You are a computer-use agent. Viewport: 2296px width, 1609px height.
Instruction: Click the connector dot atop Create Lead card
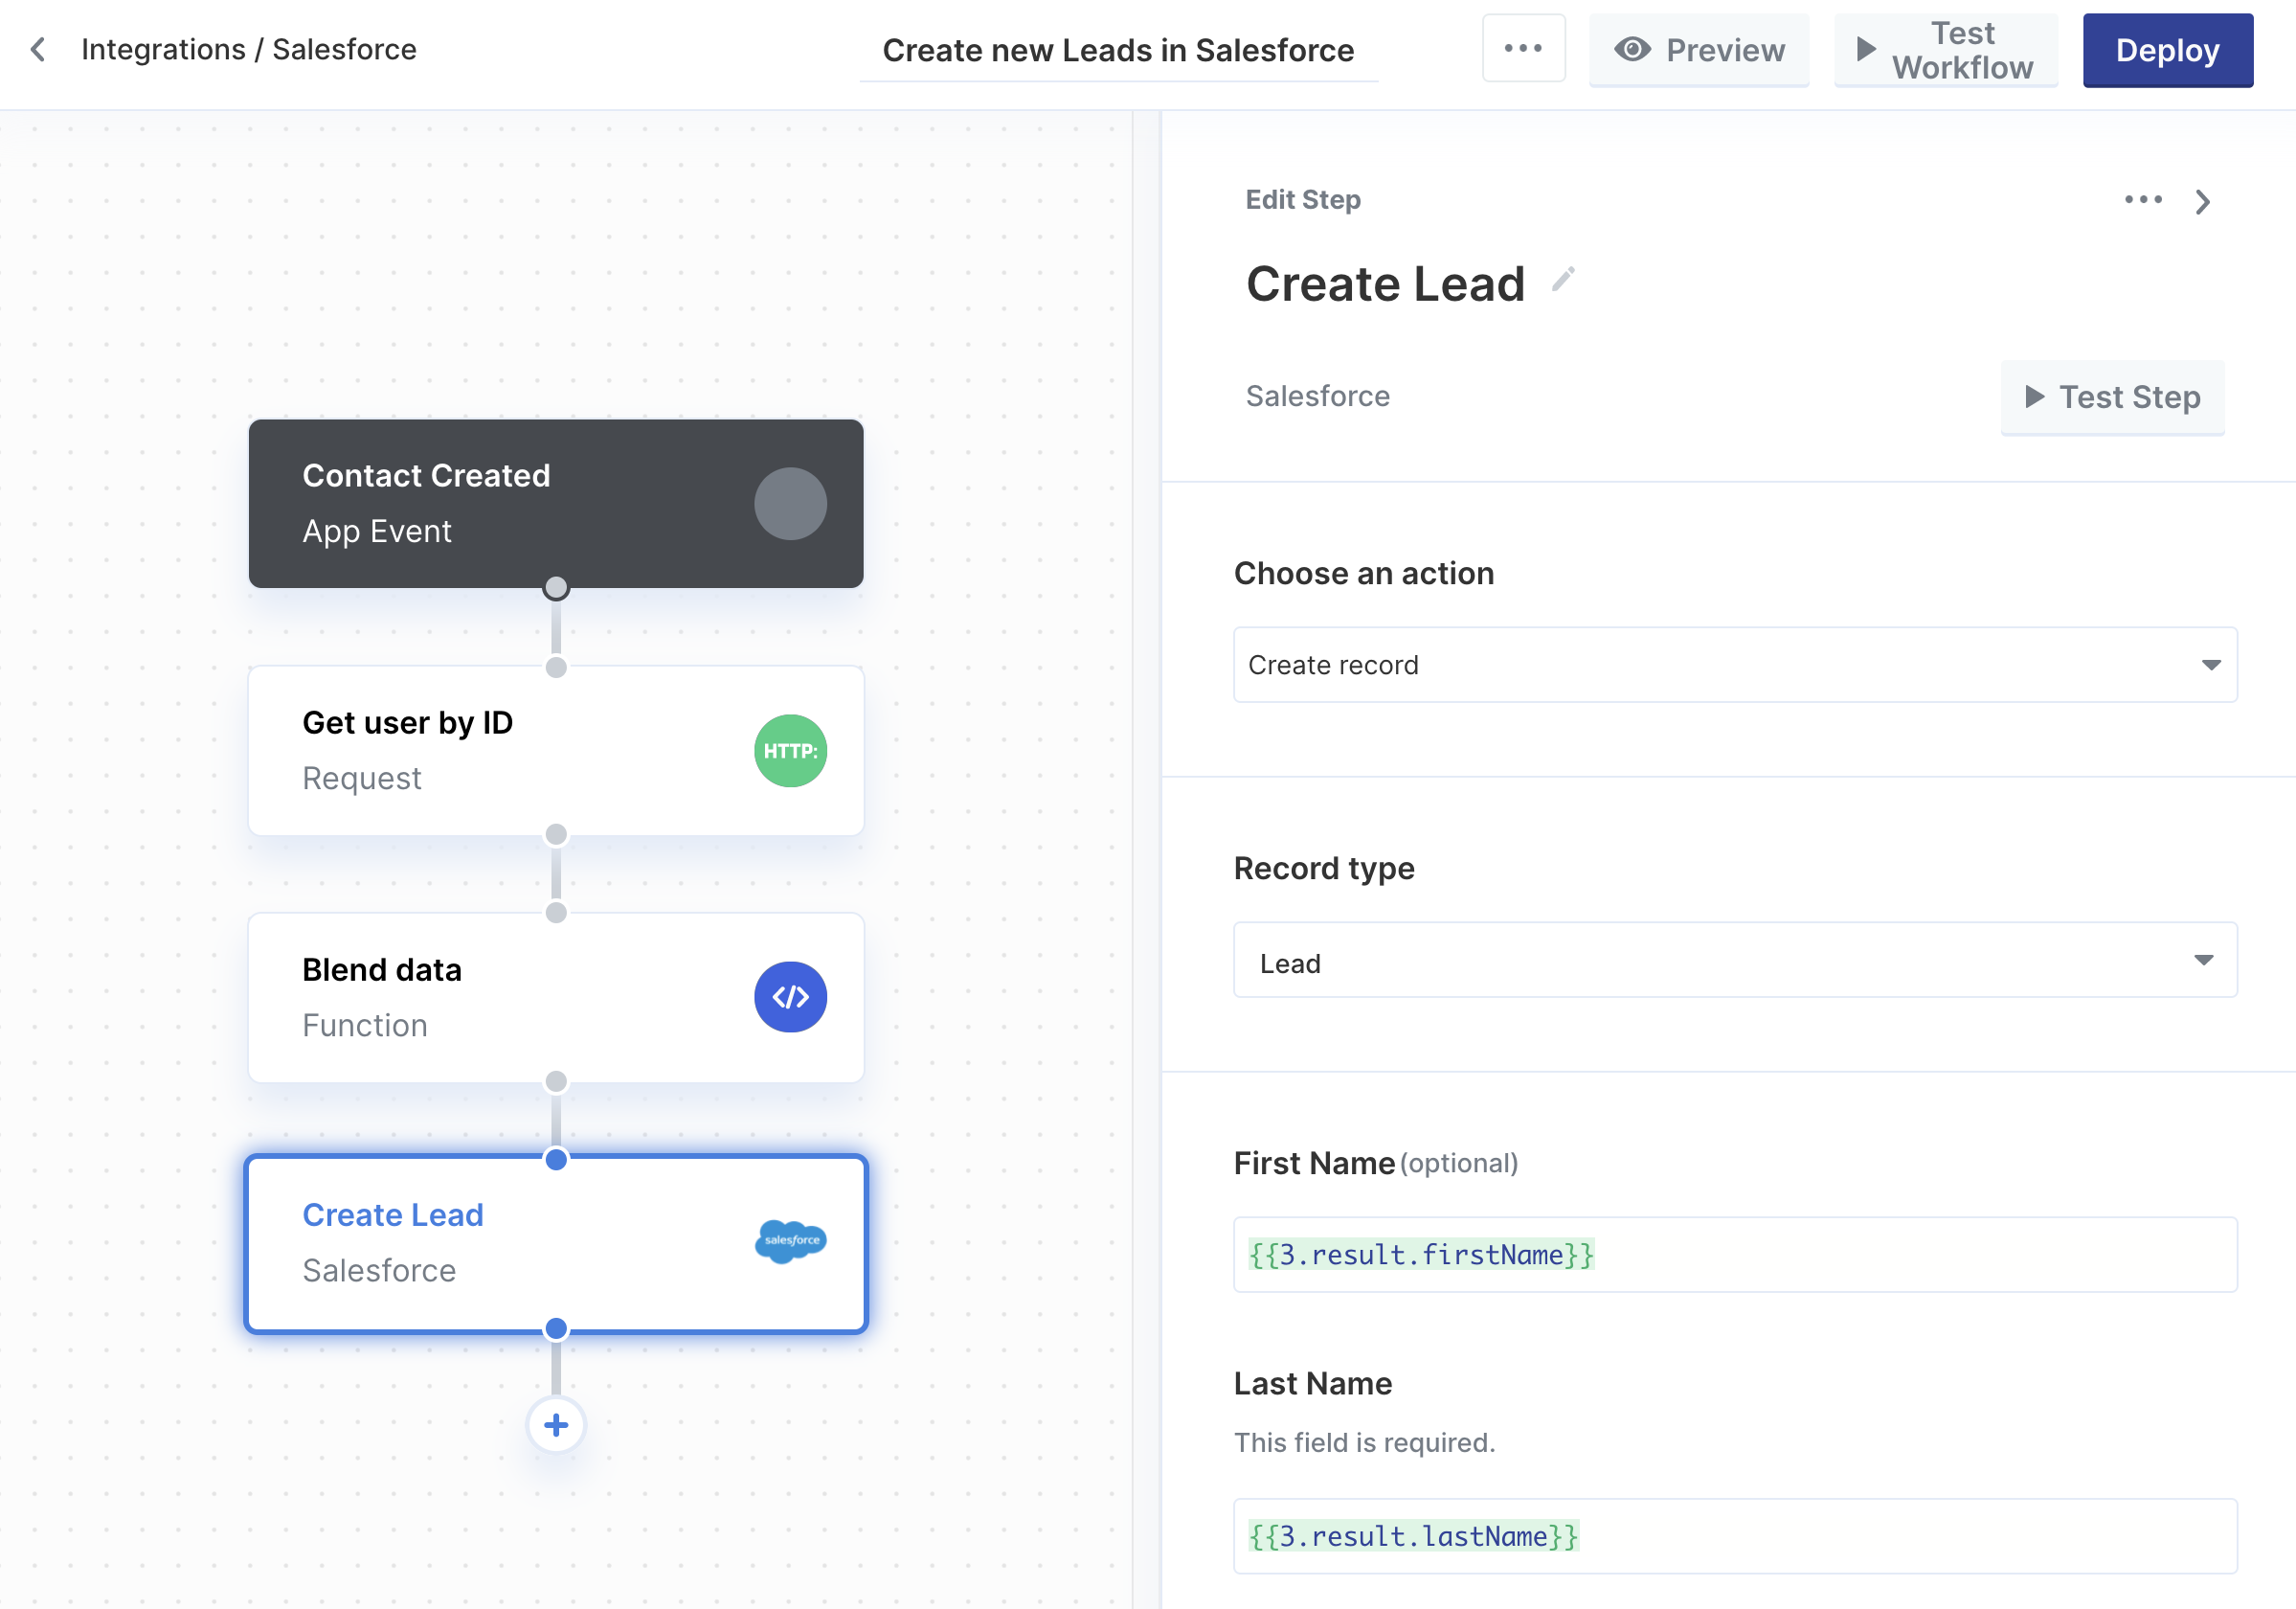tap(556, 1159)
